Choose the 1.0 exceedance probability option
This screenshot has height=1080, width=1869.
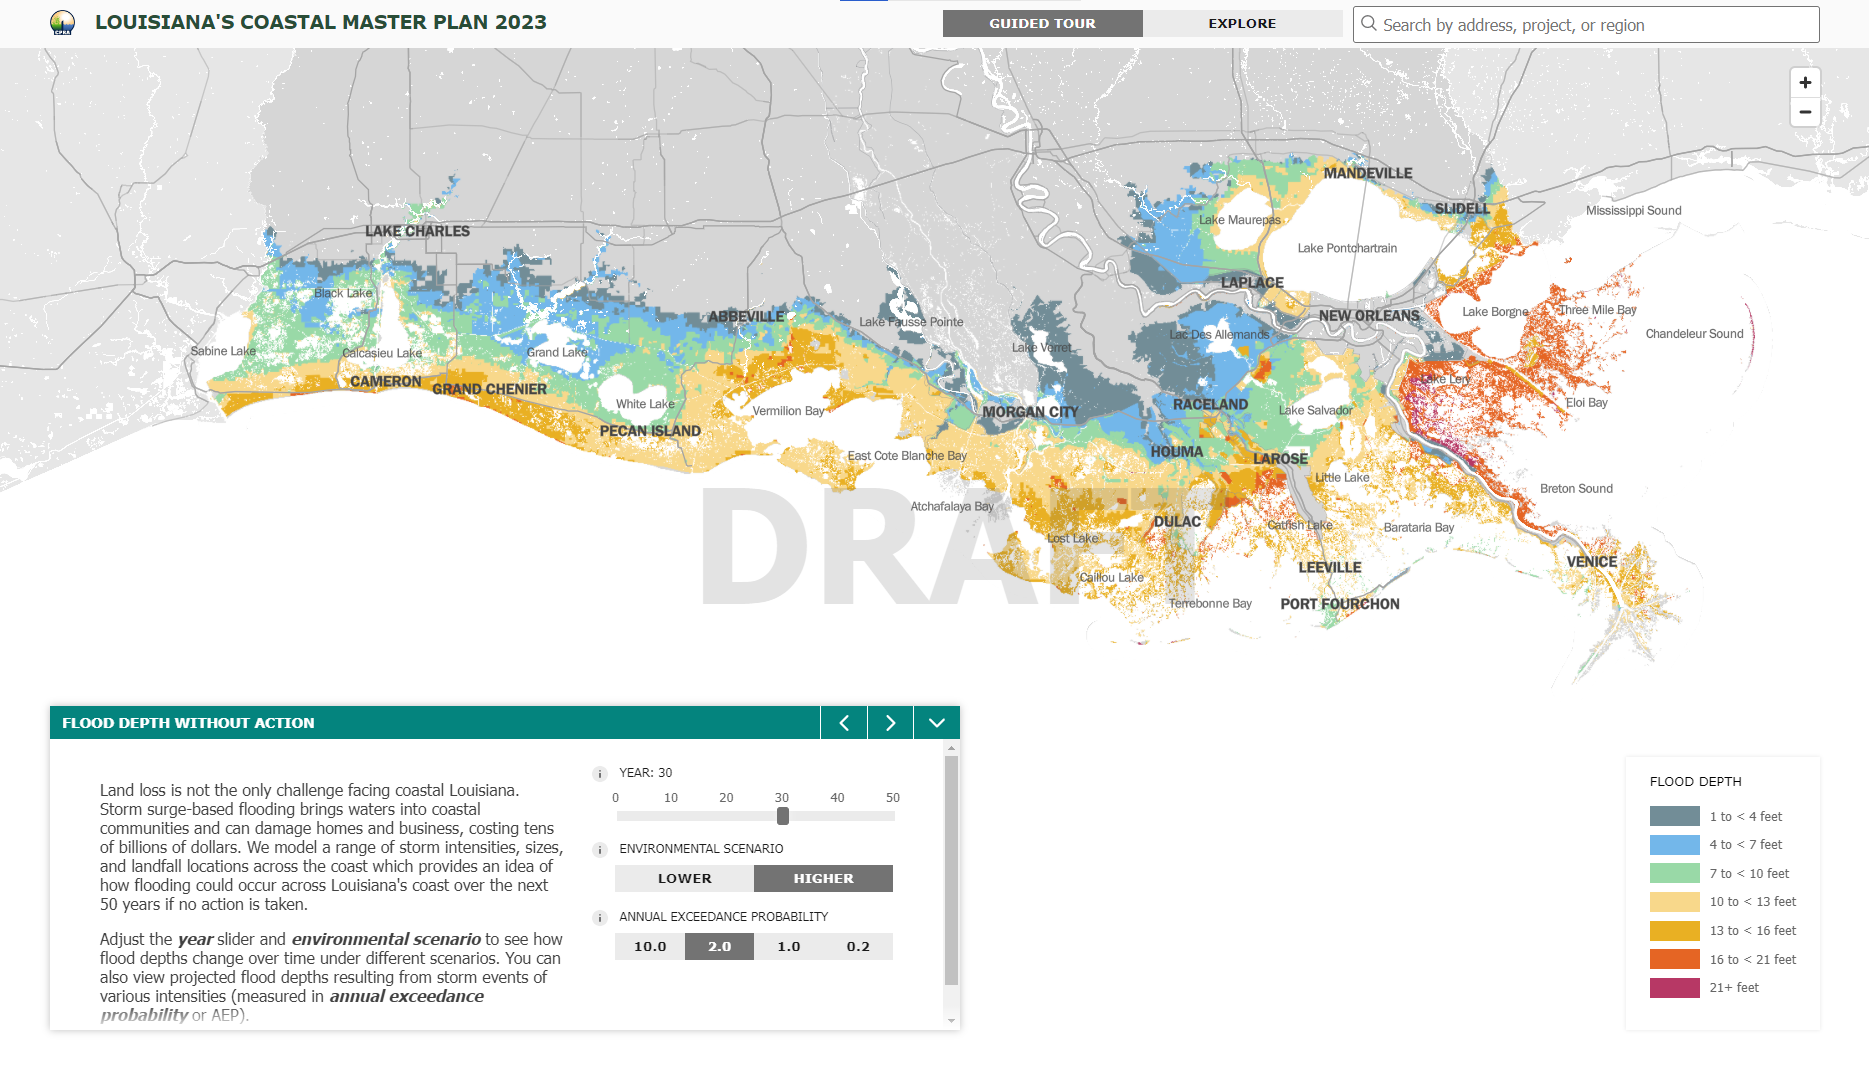788,946
